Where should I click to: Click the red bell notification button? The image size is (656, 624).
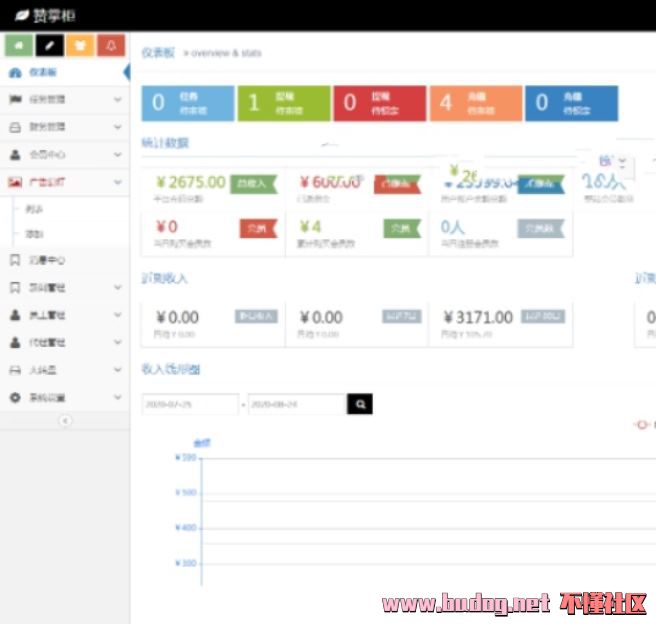coord(111,45)
